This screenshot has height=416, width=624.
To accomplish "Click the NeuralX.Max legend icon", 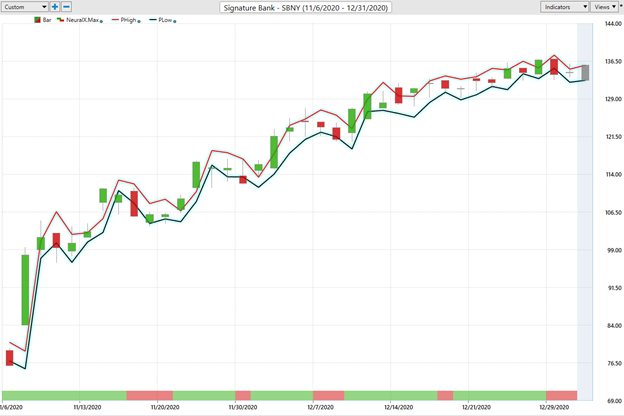I will coord(60,20).
